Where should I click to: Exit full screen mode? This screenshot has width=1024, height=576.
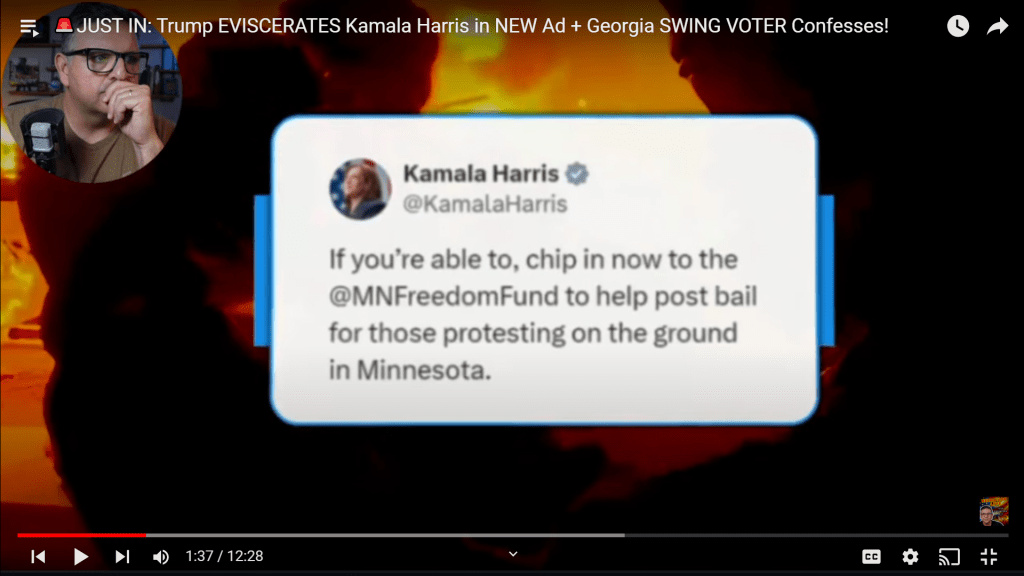click(x=989, y=556)
